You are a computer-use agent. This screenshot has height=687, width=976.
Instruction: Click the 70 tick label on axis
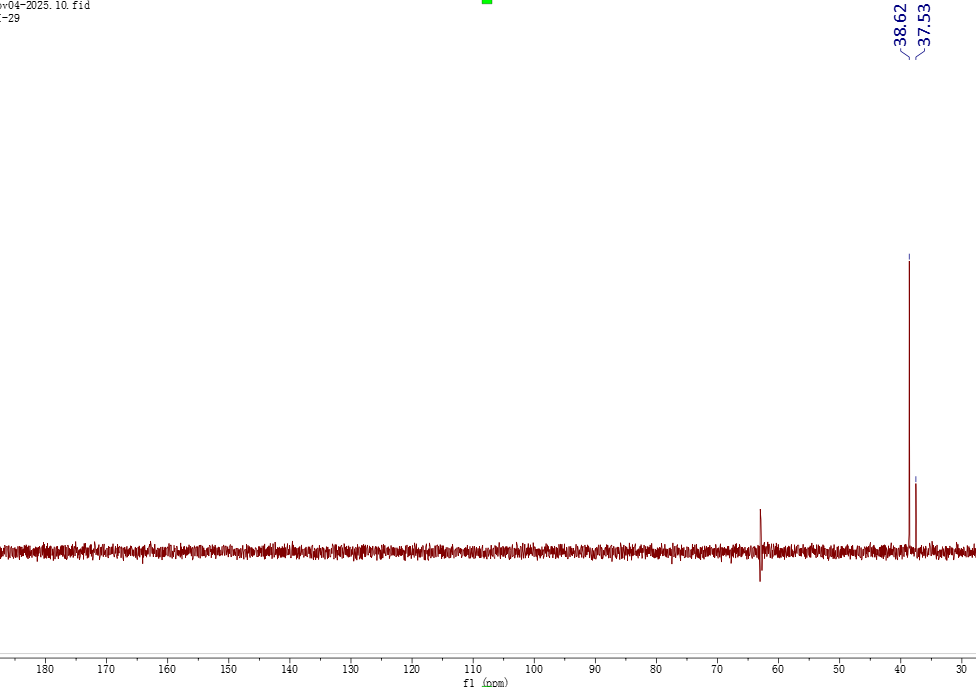(x=717, y=669)
